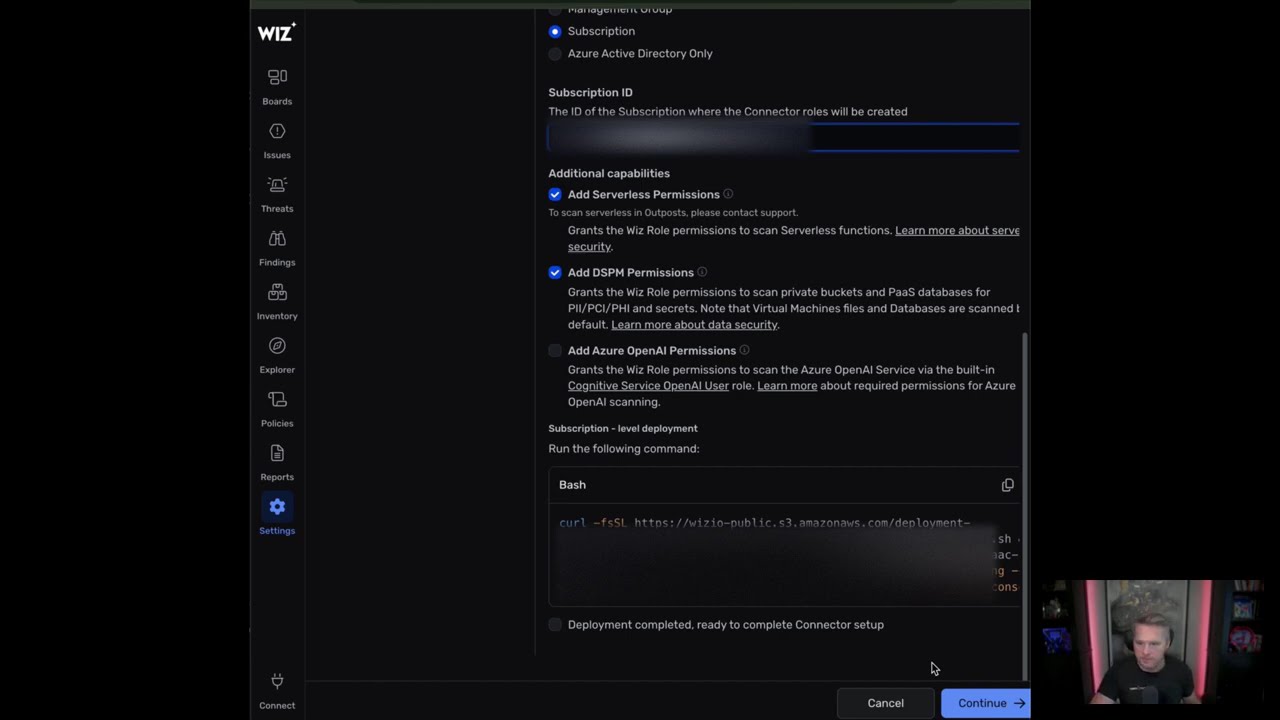
Task: Uncheck Add DSPM Permissions
Action: tap(555, 272)
